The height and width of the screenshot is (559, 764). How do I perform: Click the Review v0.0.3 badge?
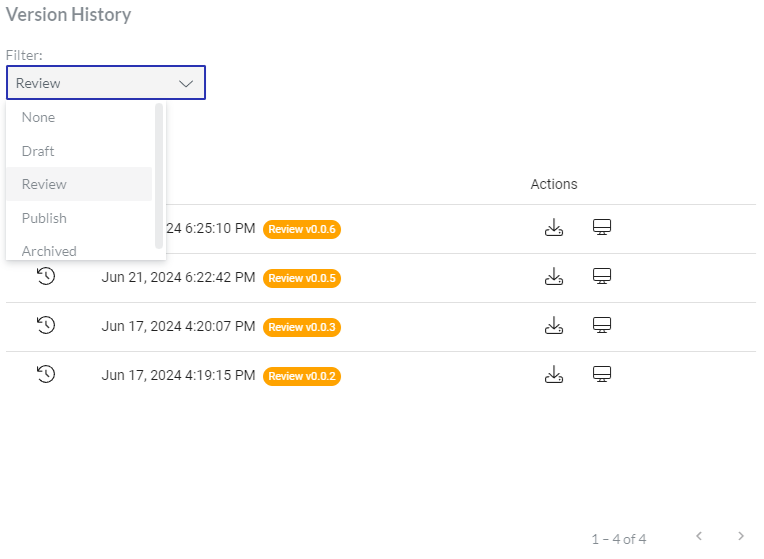click(x=302, y=327)
